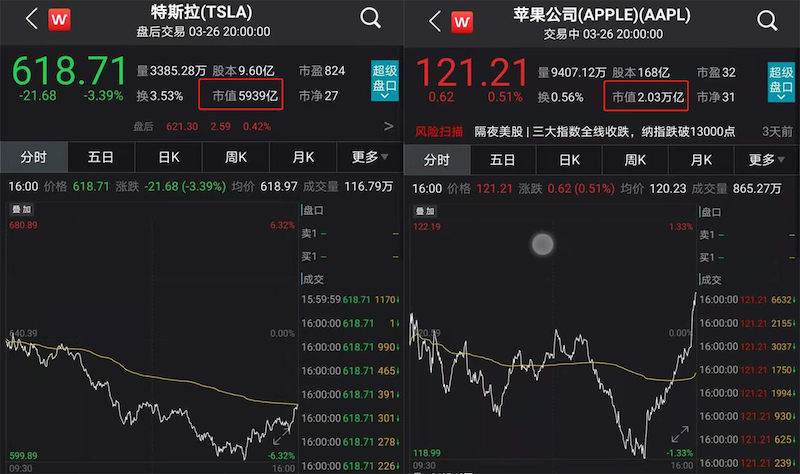Open the 更多 dropdown on Apple chart

767,160
